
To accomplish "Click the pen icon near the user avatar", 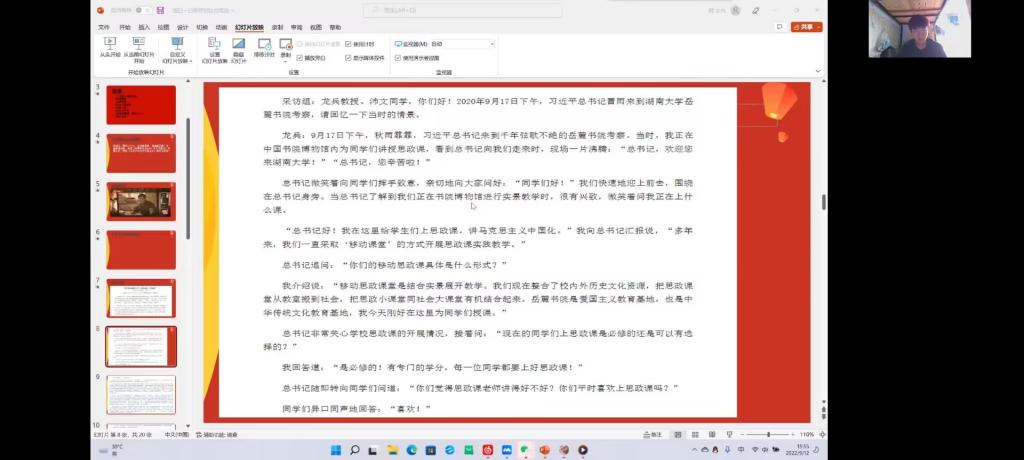I will tap(756, 10).
